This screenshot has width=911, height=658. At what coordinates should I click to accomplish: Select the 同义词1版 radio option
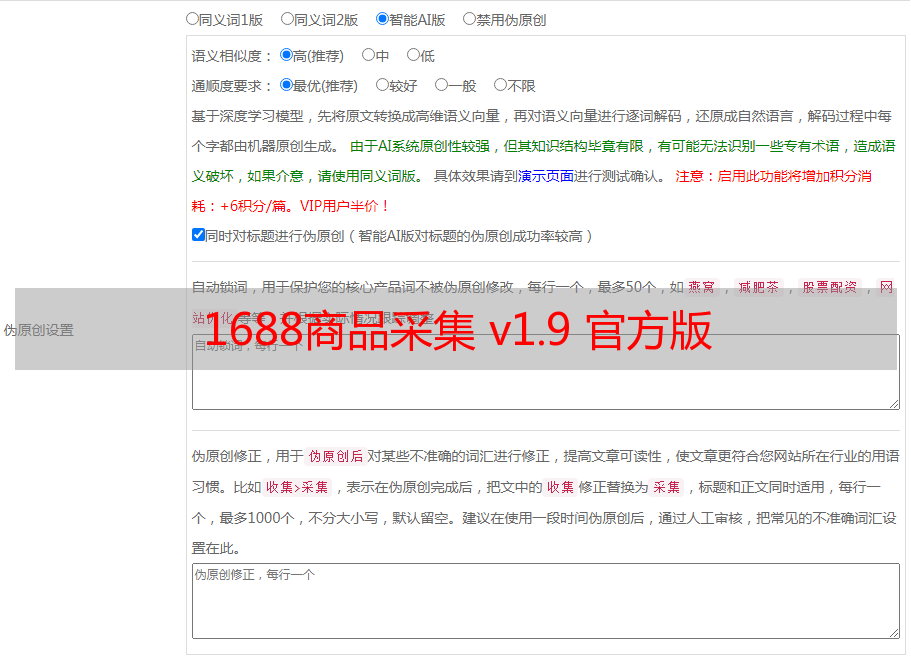point(192,19)
